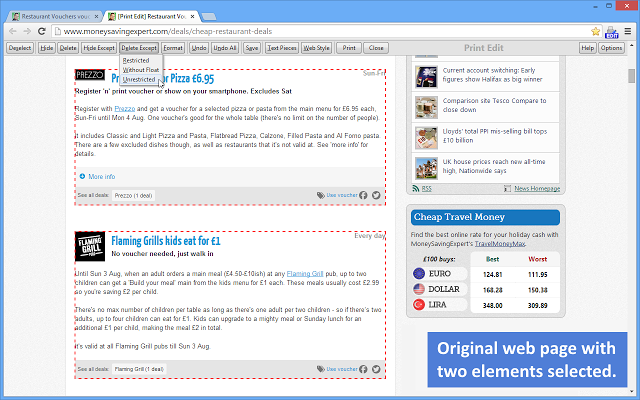Click the RSS feed icon

click(416, 188)
